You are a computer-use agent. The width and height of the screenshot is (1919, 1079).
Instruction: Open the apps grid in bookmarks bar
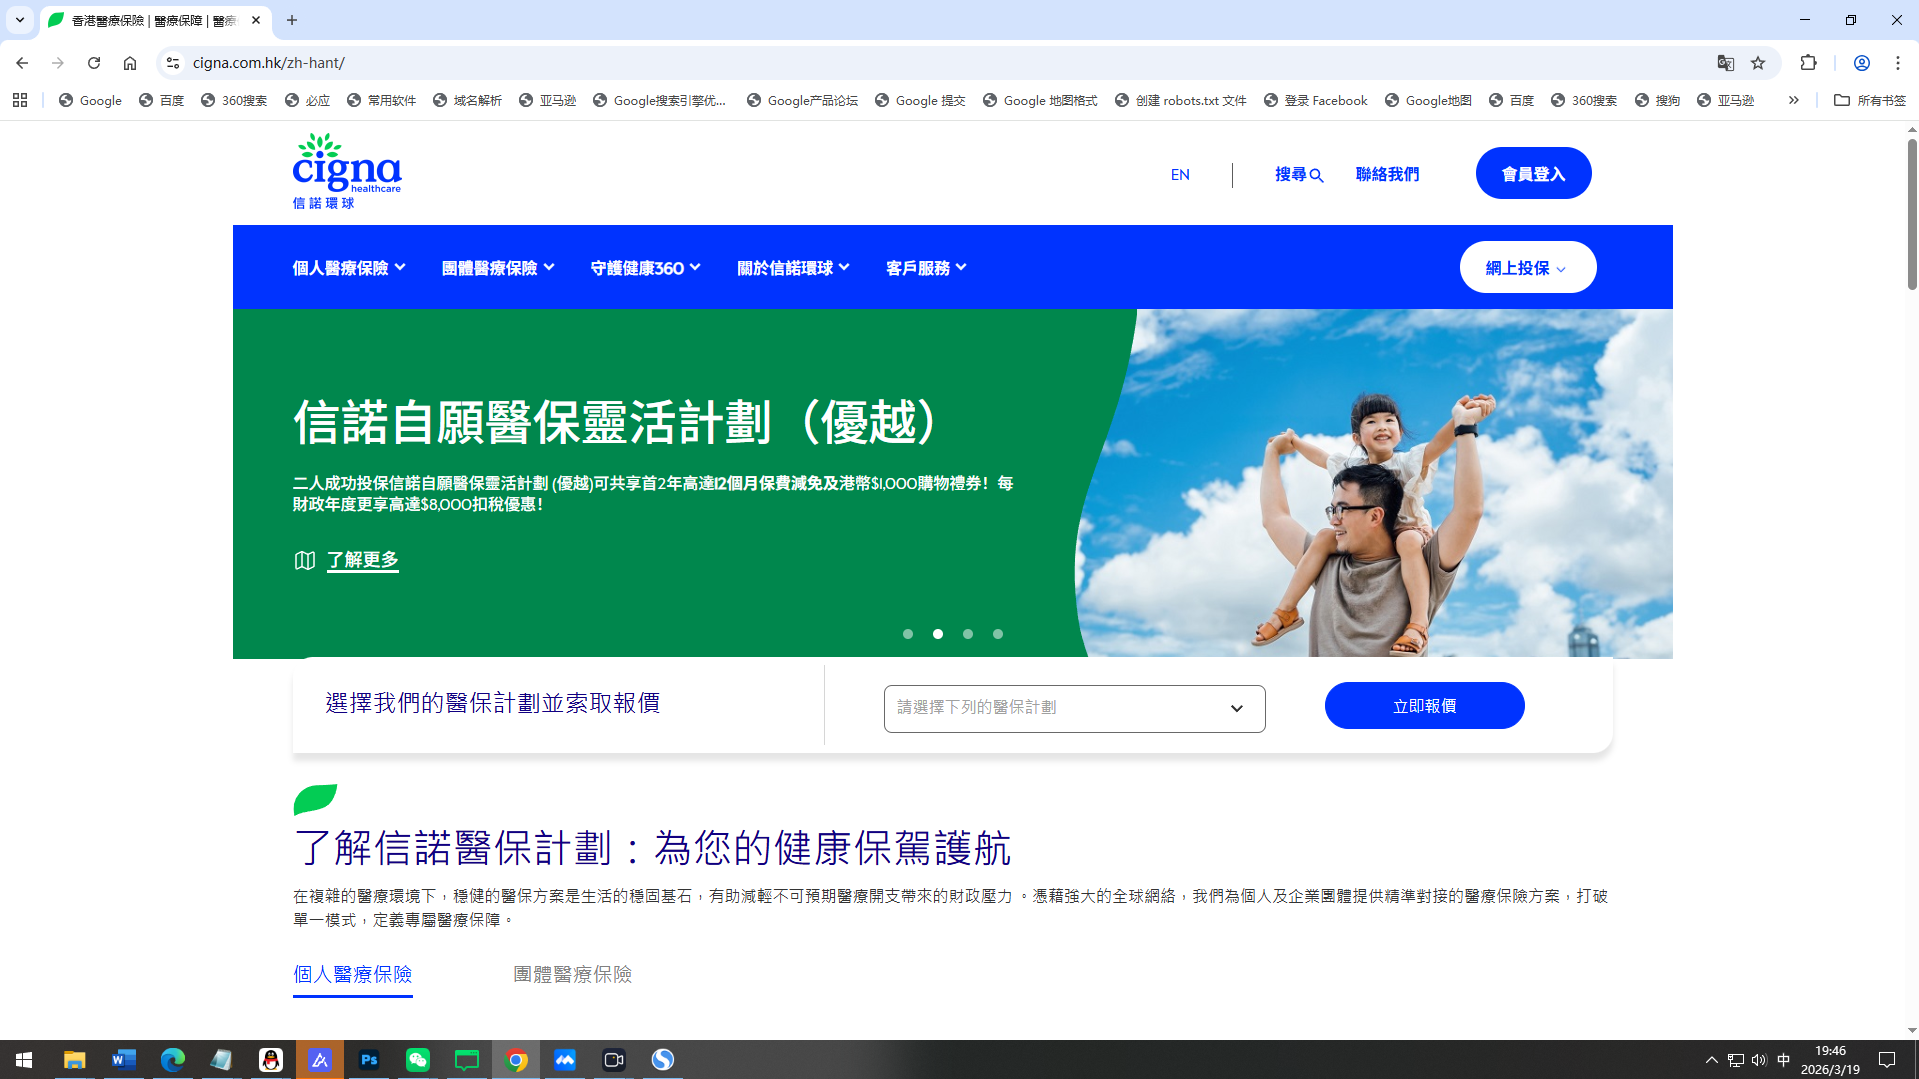pyautogui.click(x=20, y=100)
